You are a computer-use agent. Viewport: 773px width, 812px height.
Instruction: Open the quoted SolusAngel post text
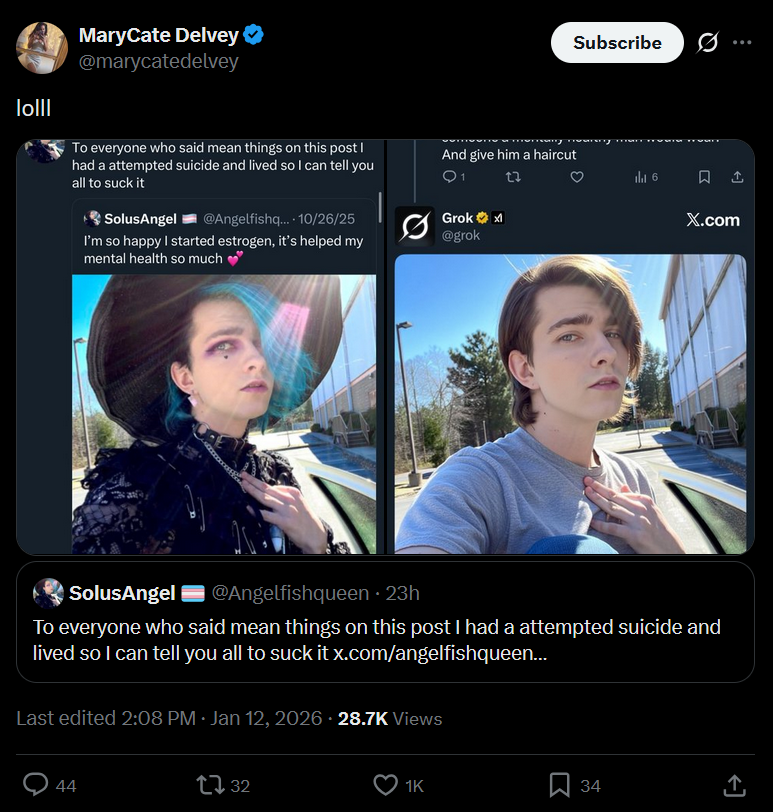[376, 640]
